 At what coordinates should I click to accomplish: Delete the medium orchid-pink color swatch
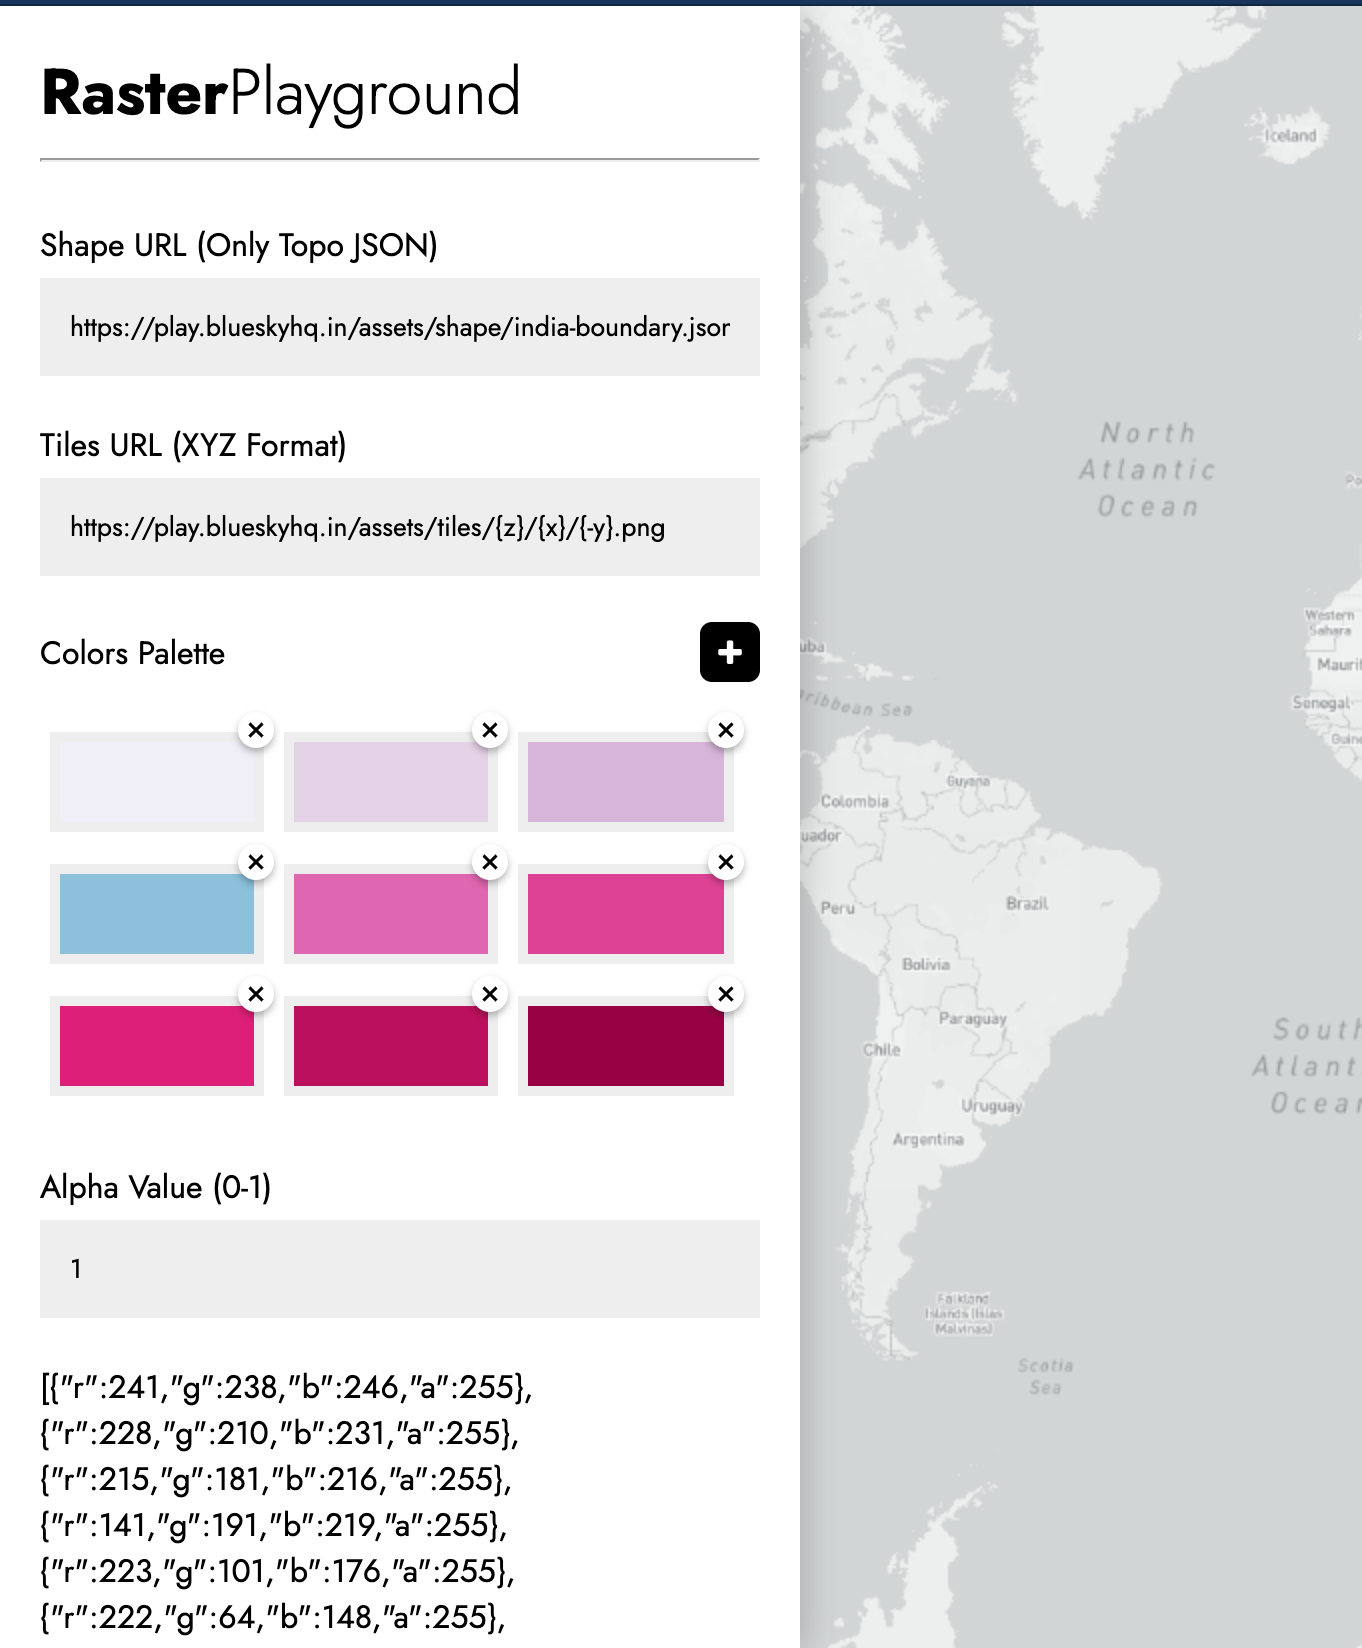click(490, 862)
